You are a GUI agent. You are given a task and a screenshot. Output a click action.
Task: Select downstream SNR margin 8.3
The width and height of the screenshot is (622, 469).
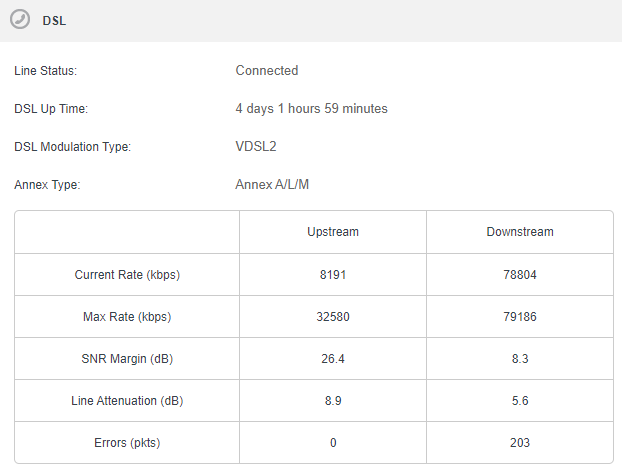(x=520, y=359)
